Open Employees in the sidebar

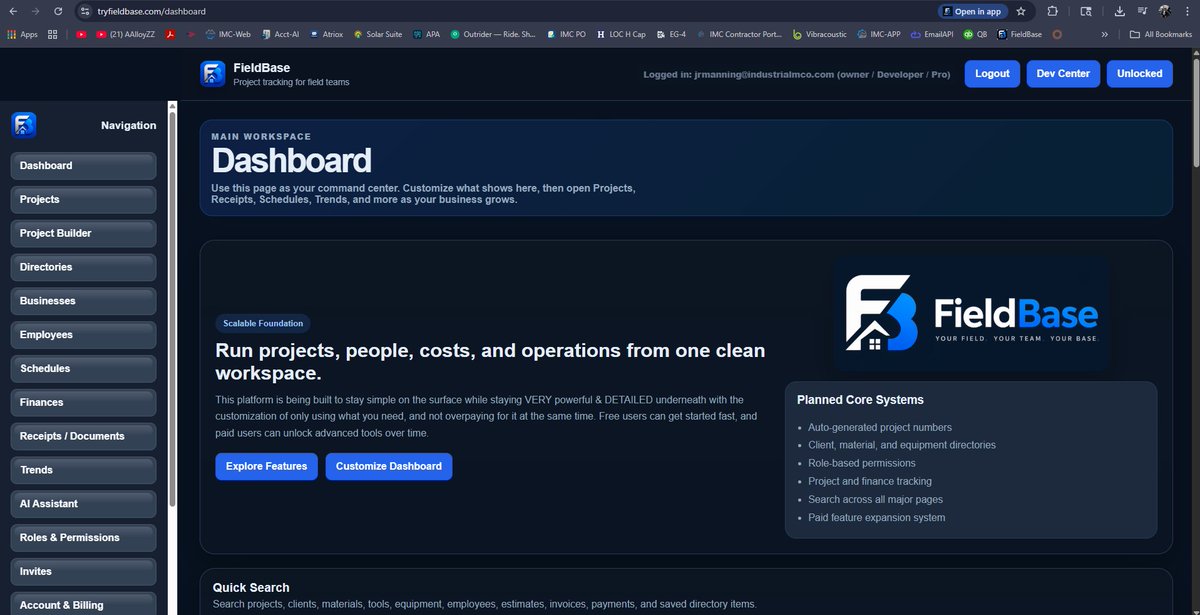pos(83,335)
